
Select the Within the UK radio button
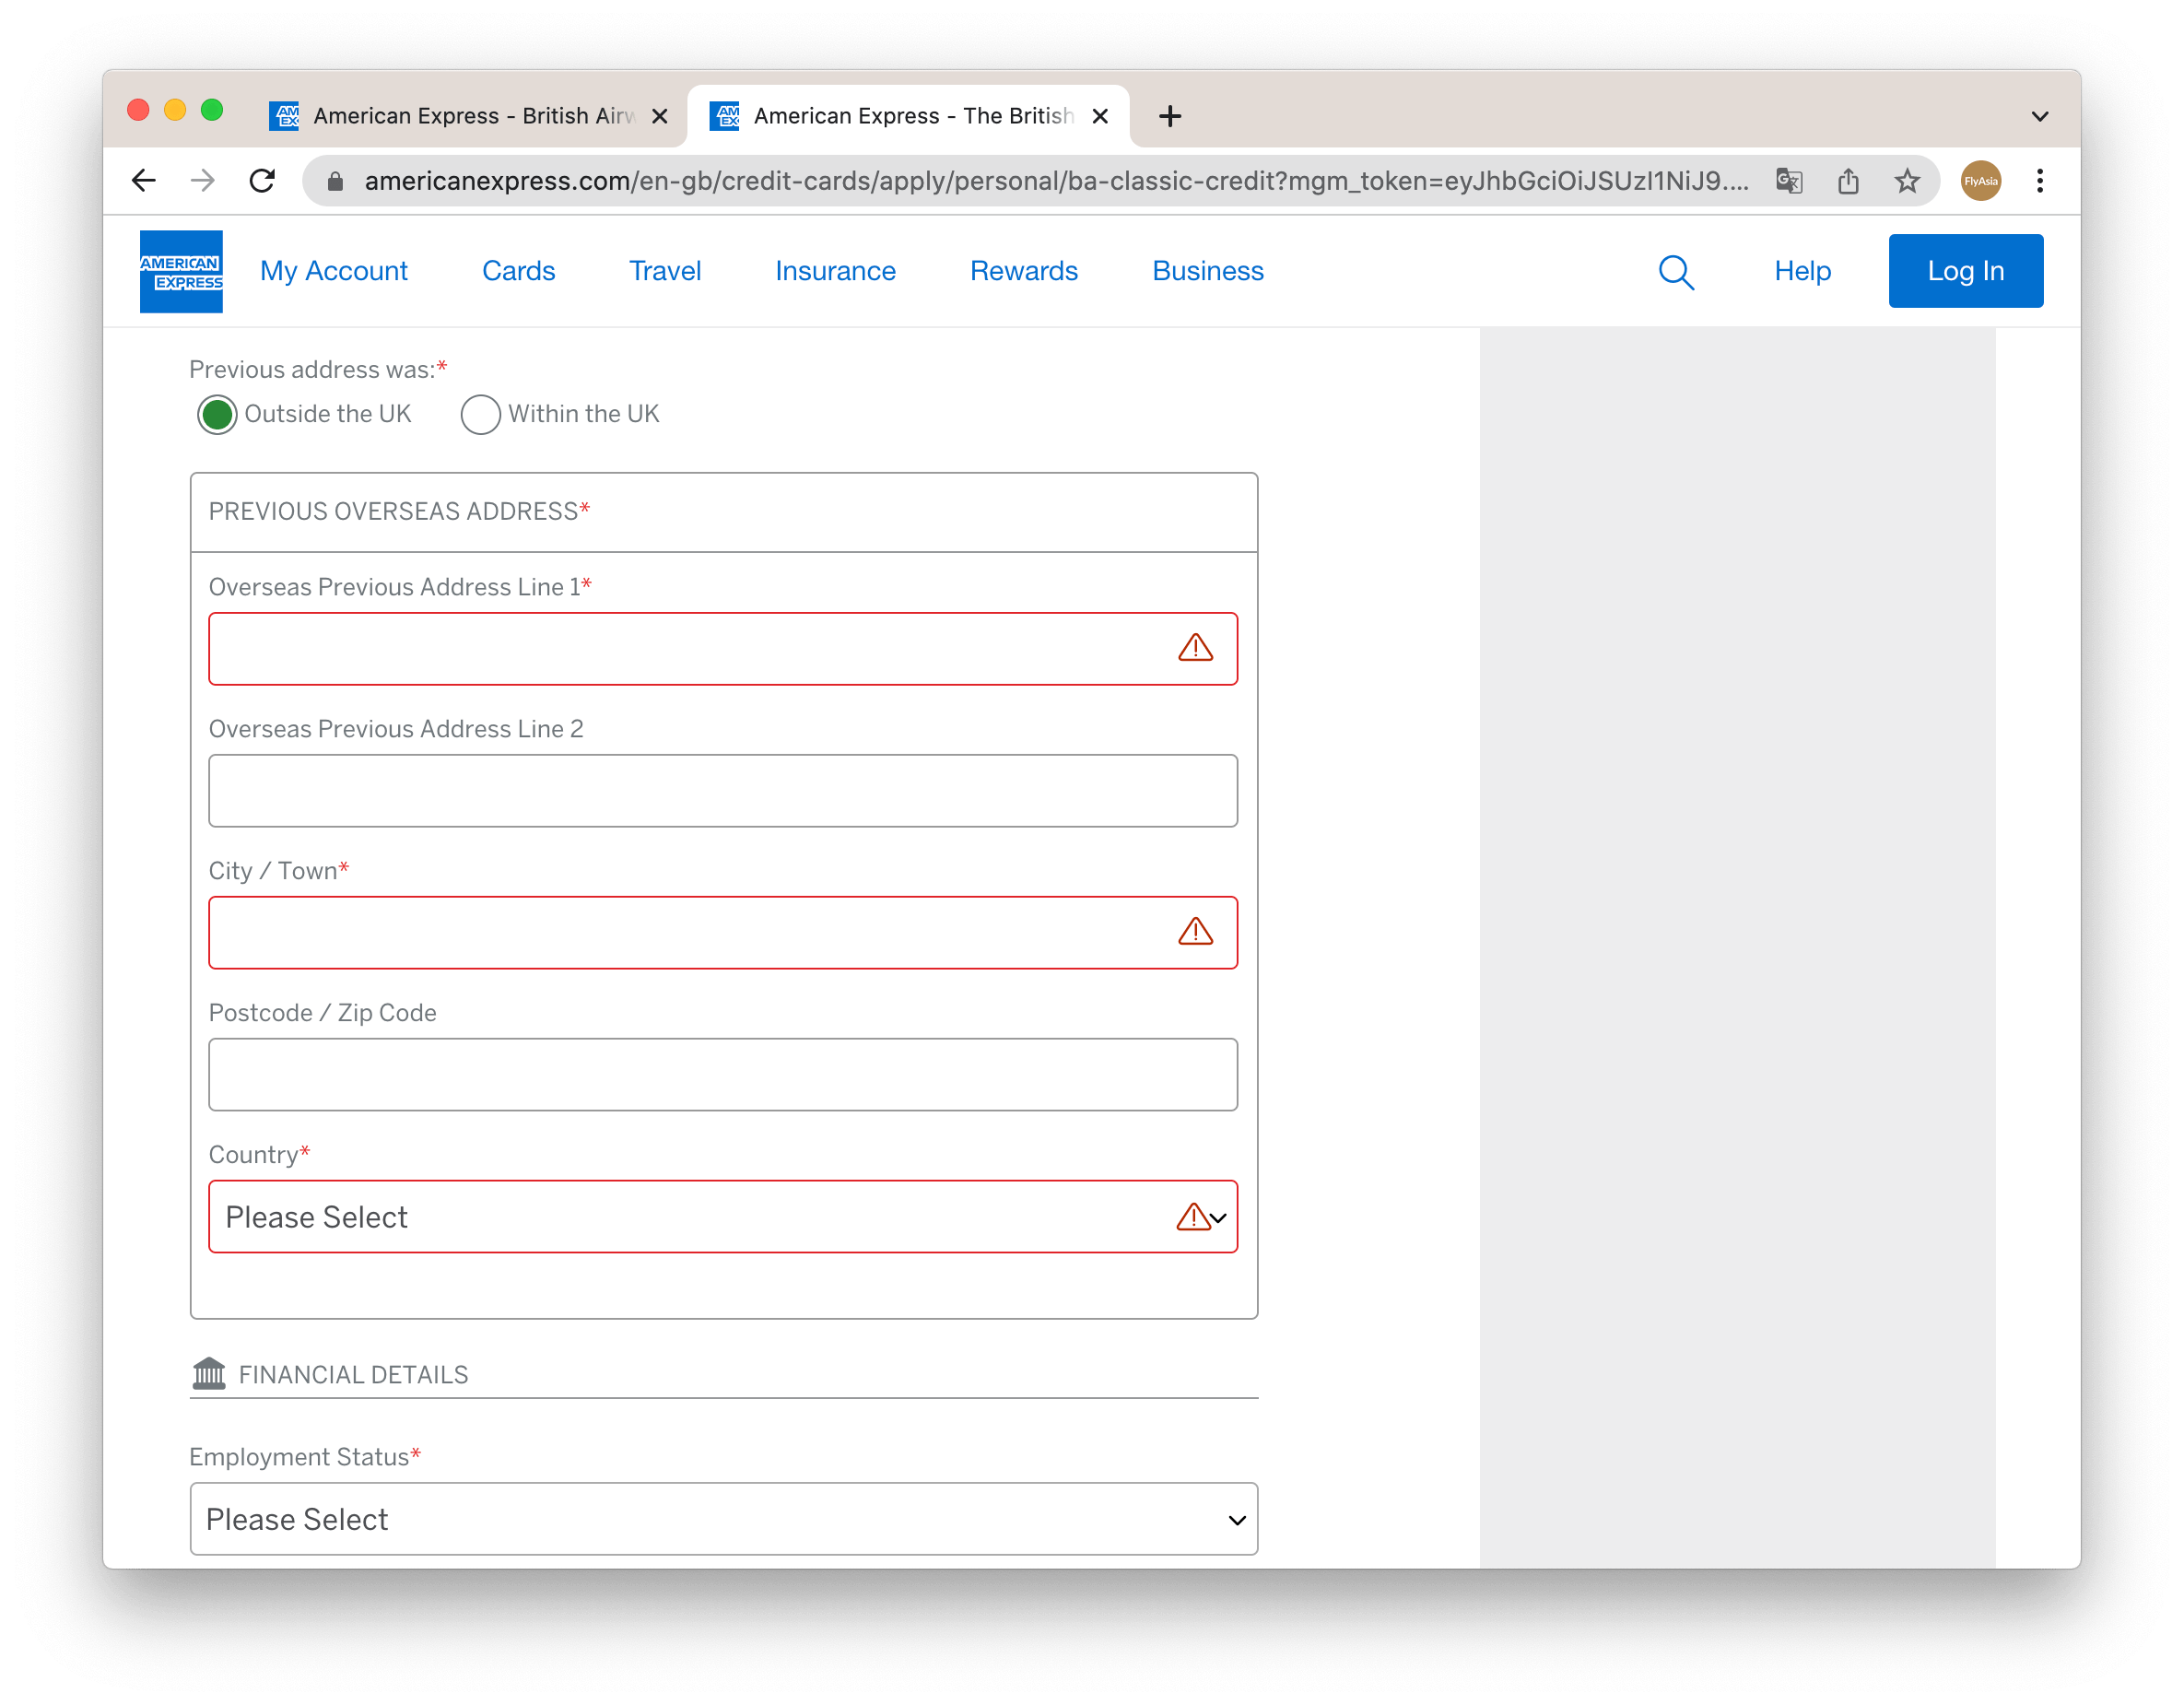pos(480,414)
